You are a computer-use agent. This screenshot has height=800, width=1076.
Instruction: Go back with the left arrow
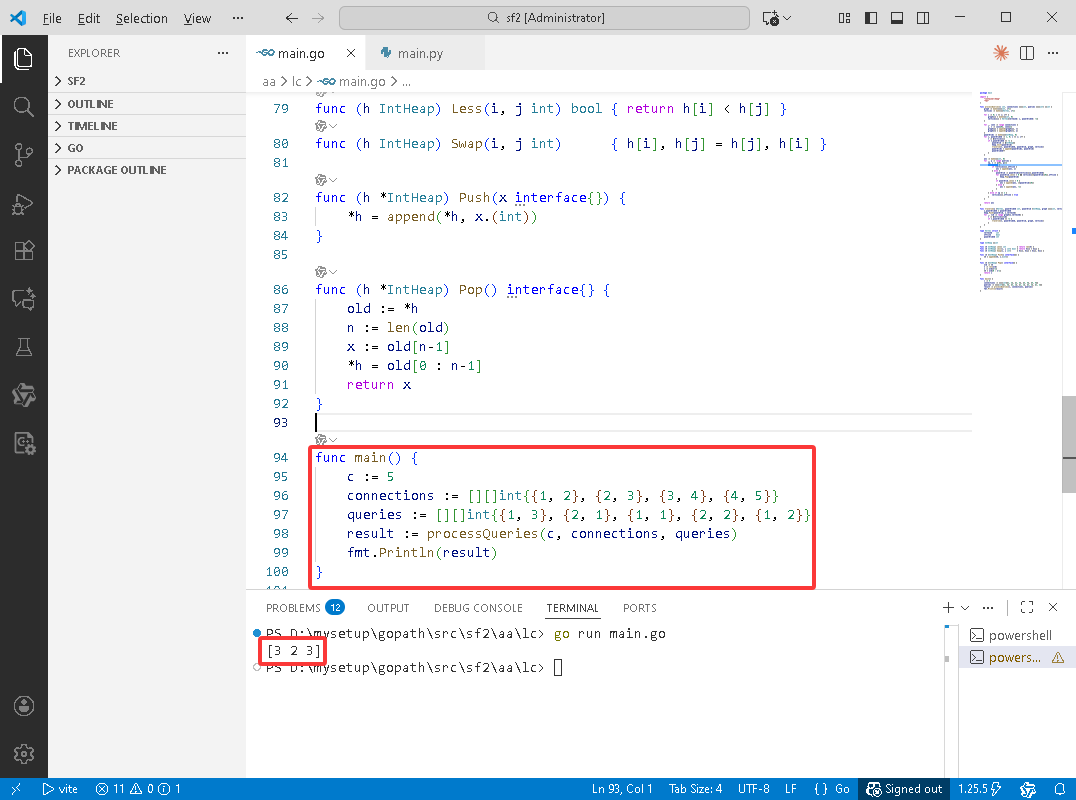[292, 18]
